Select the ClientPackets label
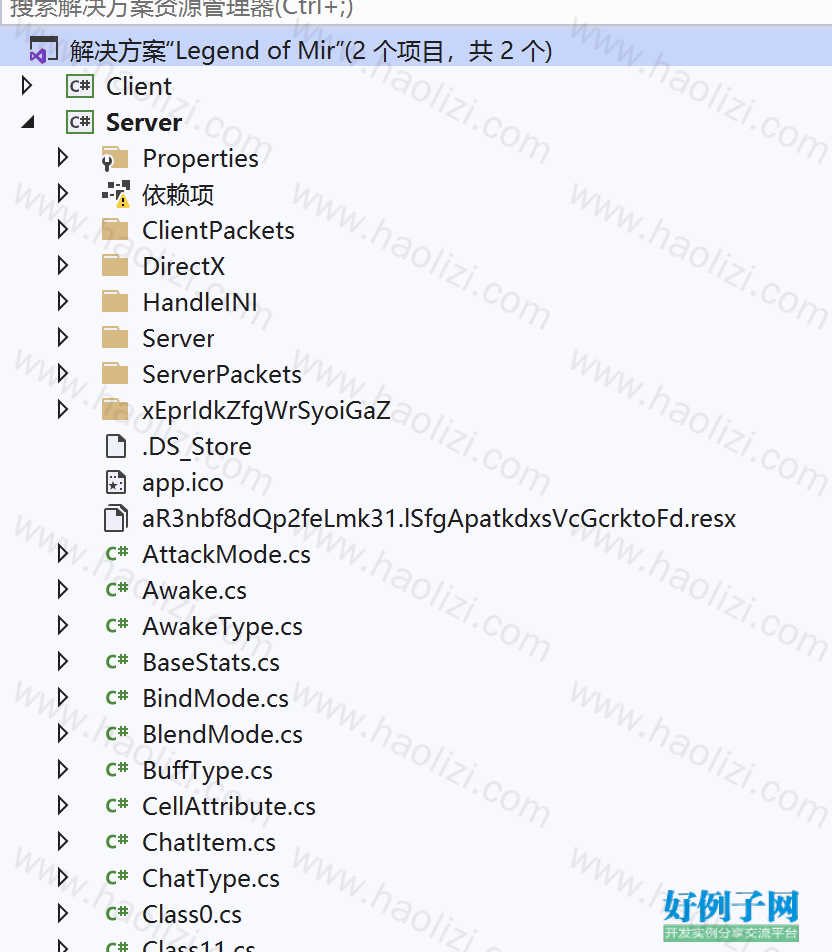The width and height of the screenshot is (832, 952). 219,231
